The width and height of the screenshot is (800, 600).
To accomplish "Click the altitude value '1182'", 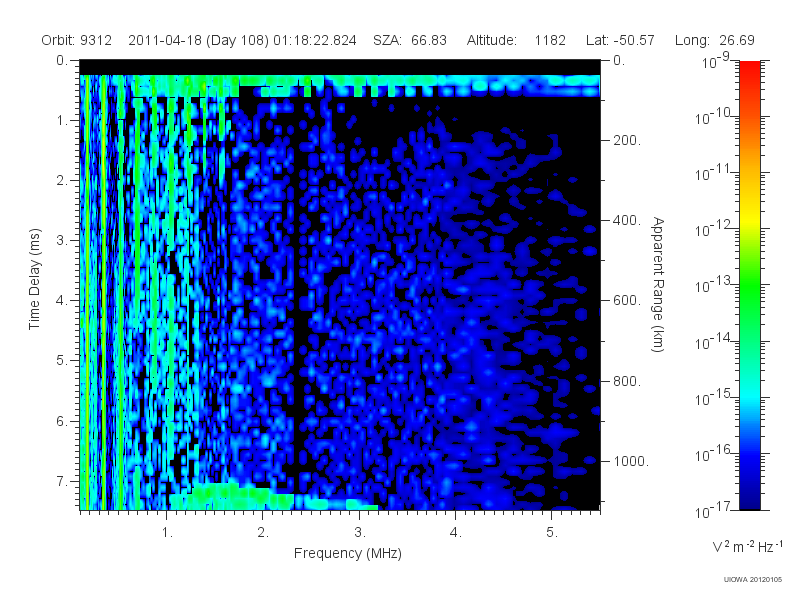I will click(550, 40).
